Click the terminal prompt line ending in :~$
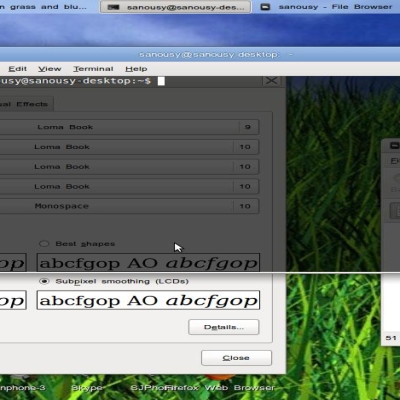Screen dimensions: 400x400 coord(75,81)
